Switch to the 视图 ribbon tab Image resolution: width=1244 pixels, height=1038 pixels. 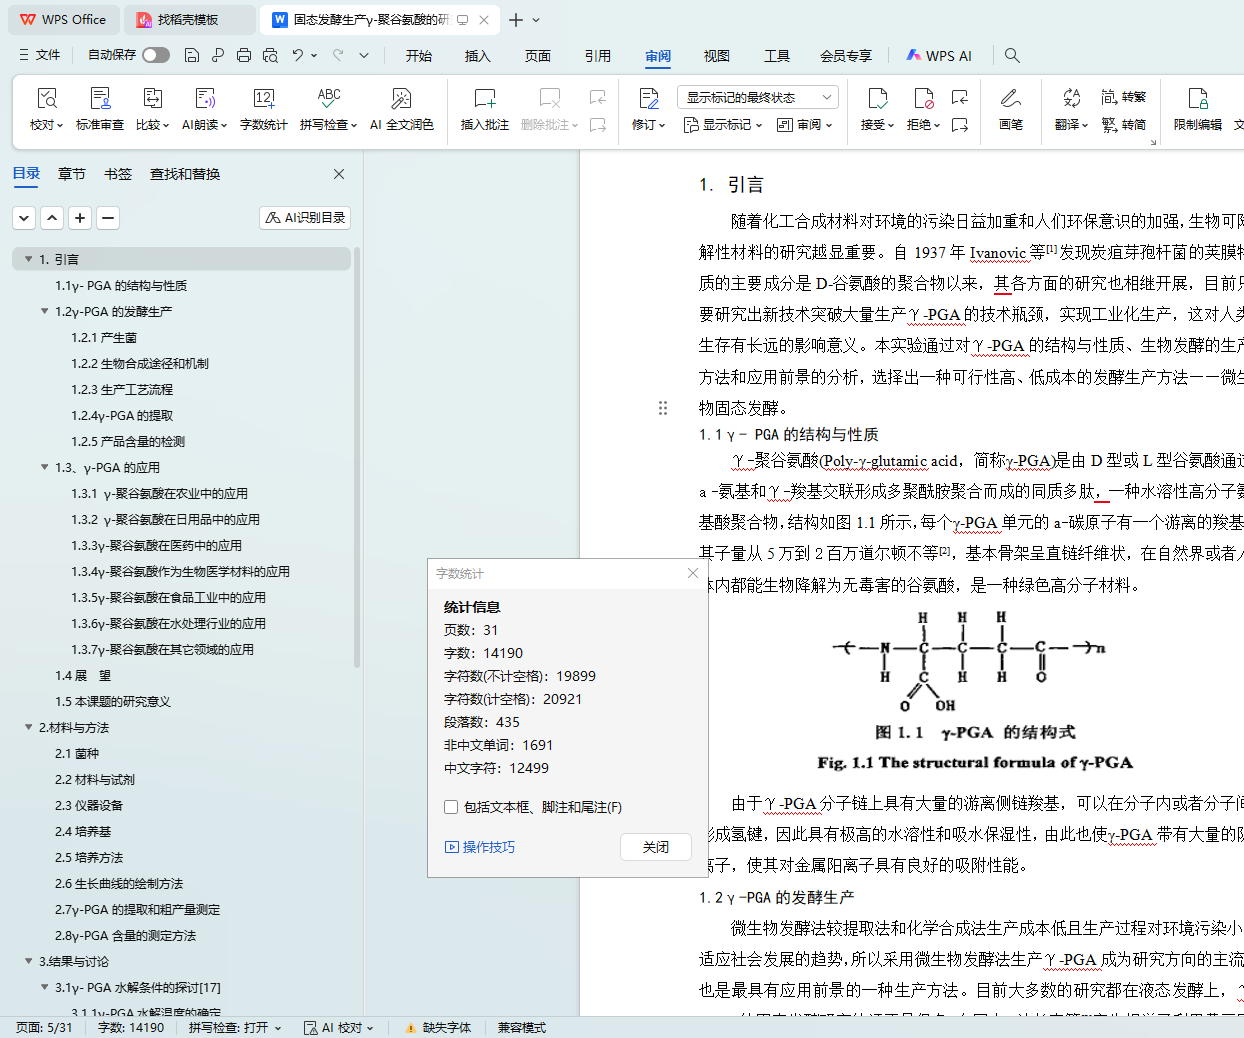[716, 56]
